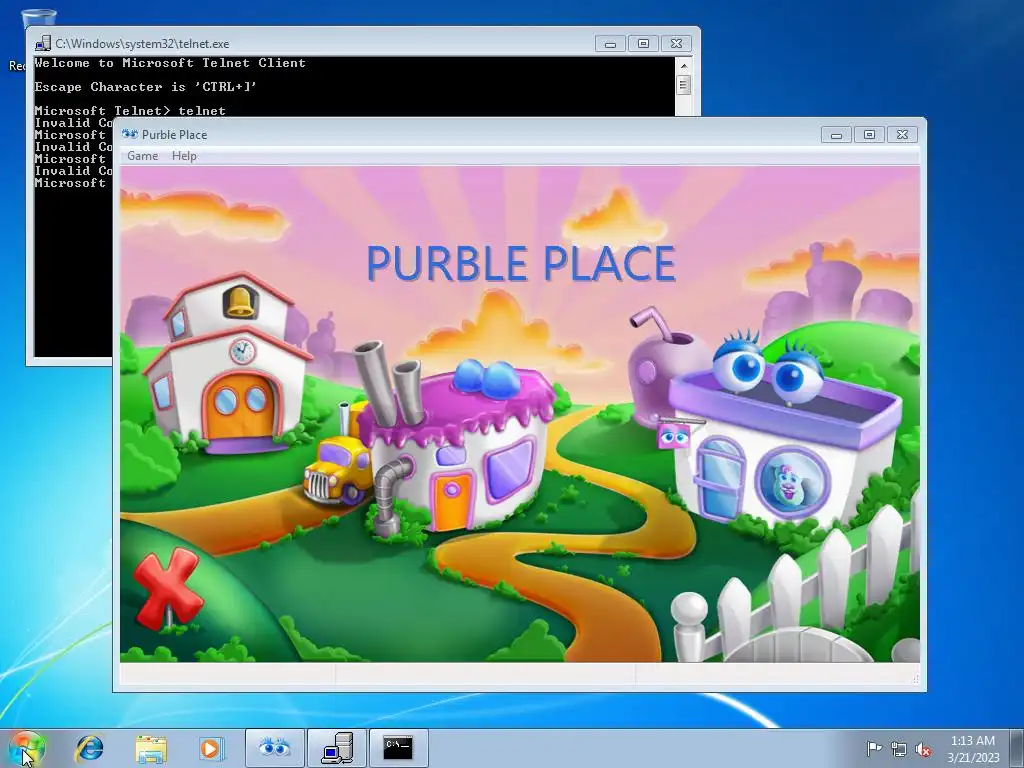Switch to telnet network taskbar button
This screenshot has height=768, width=1024.
(337, 748)
